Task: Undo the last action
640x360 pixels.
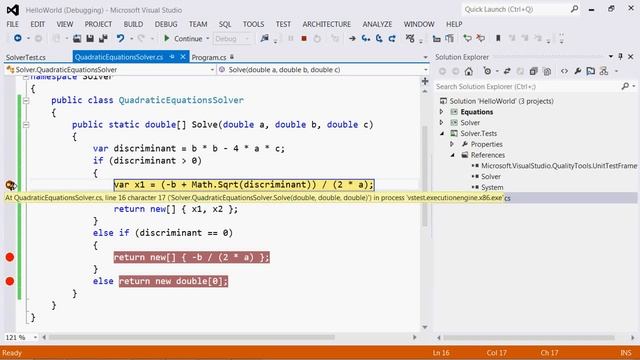Action: point(120,38)
